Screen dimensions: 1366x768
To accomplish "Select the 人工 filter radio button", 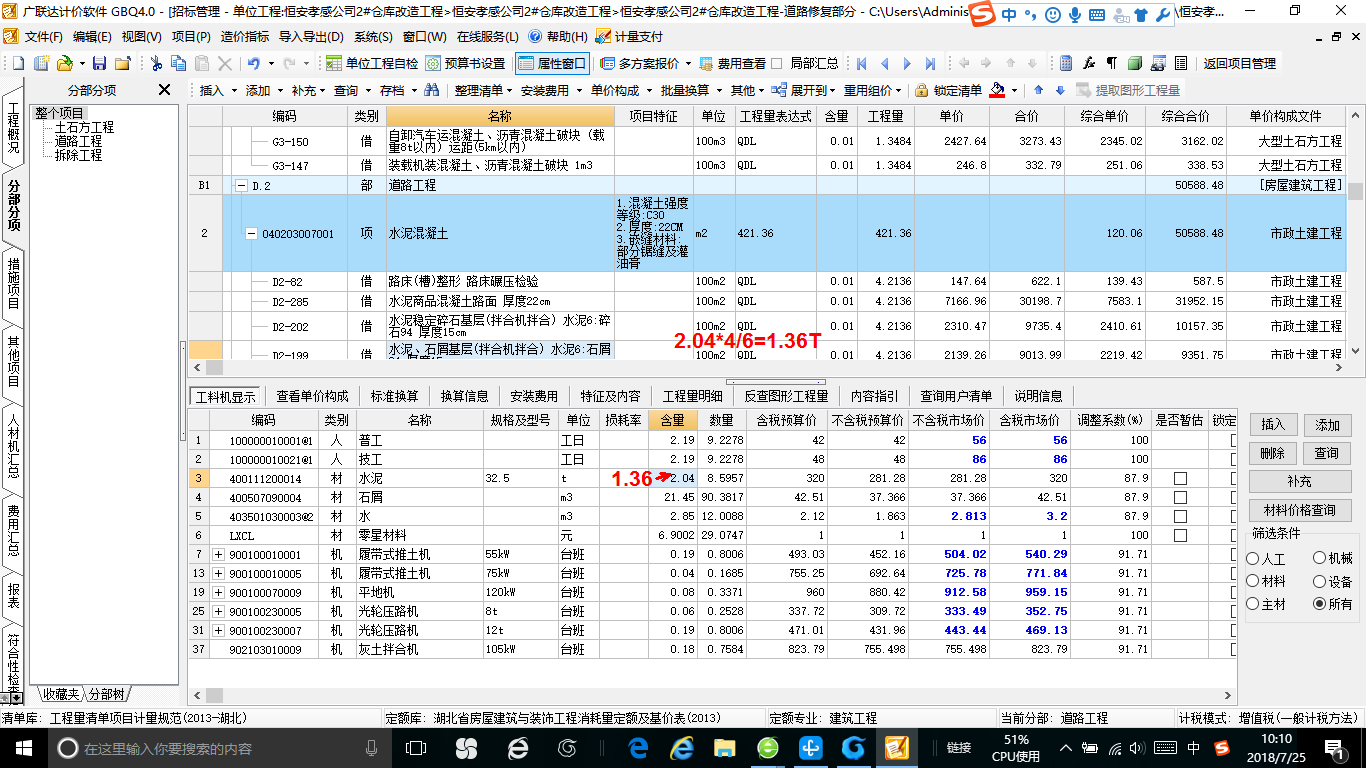I will 1253,559.
